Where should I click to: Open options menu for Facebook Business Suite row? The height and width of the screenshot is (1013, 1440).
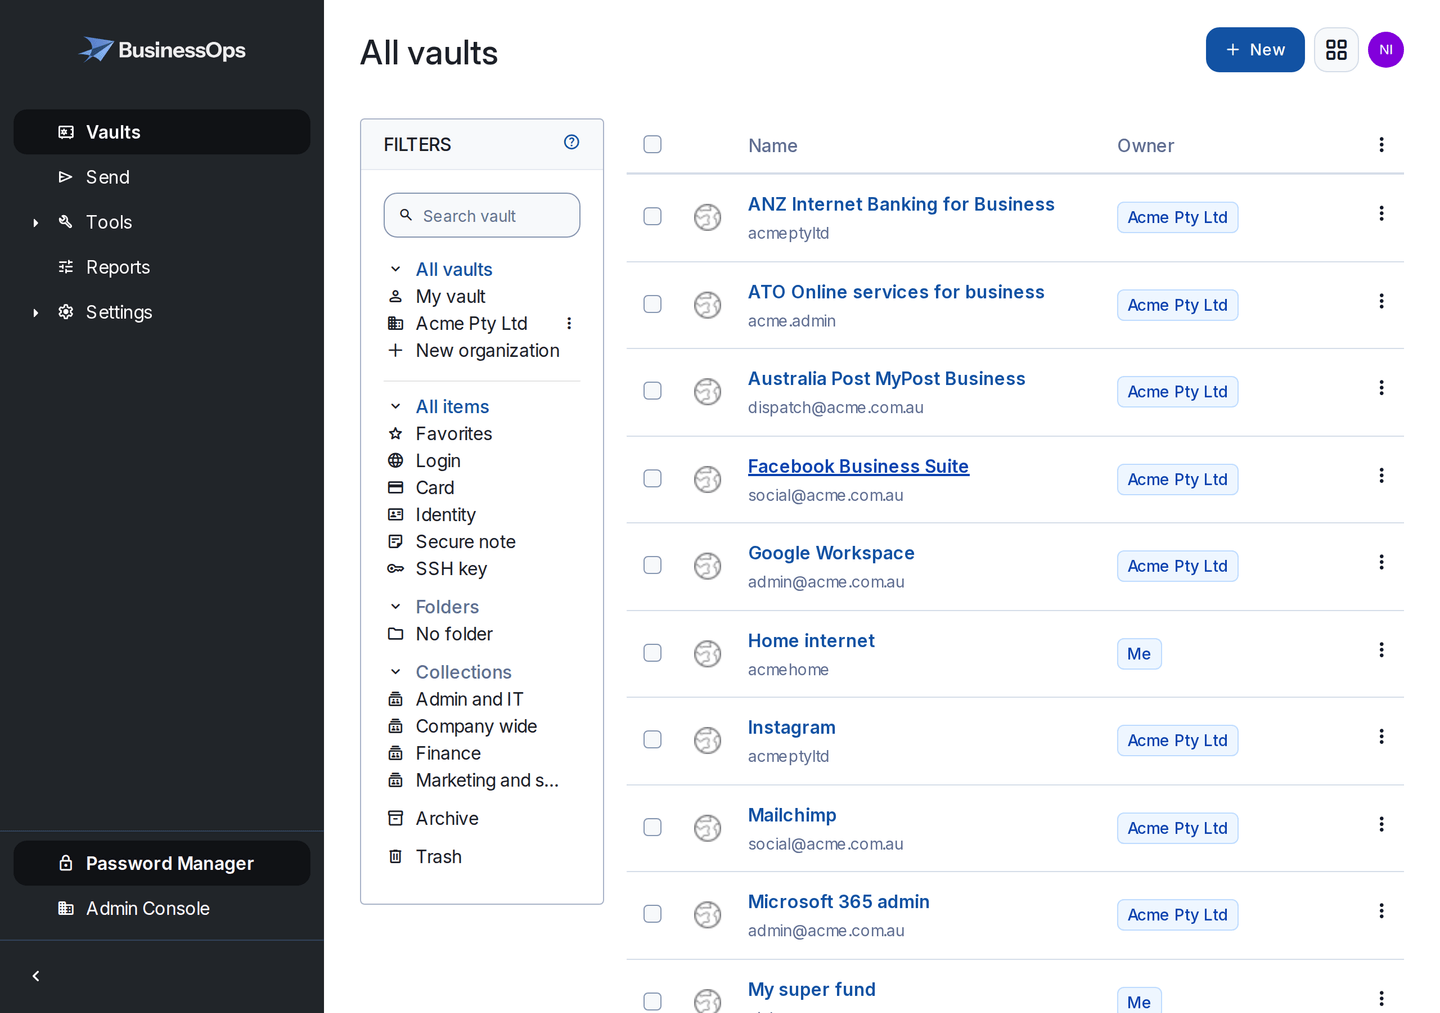pos(1381,475)
